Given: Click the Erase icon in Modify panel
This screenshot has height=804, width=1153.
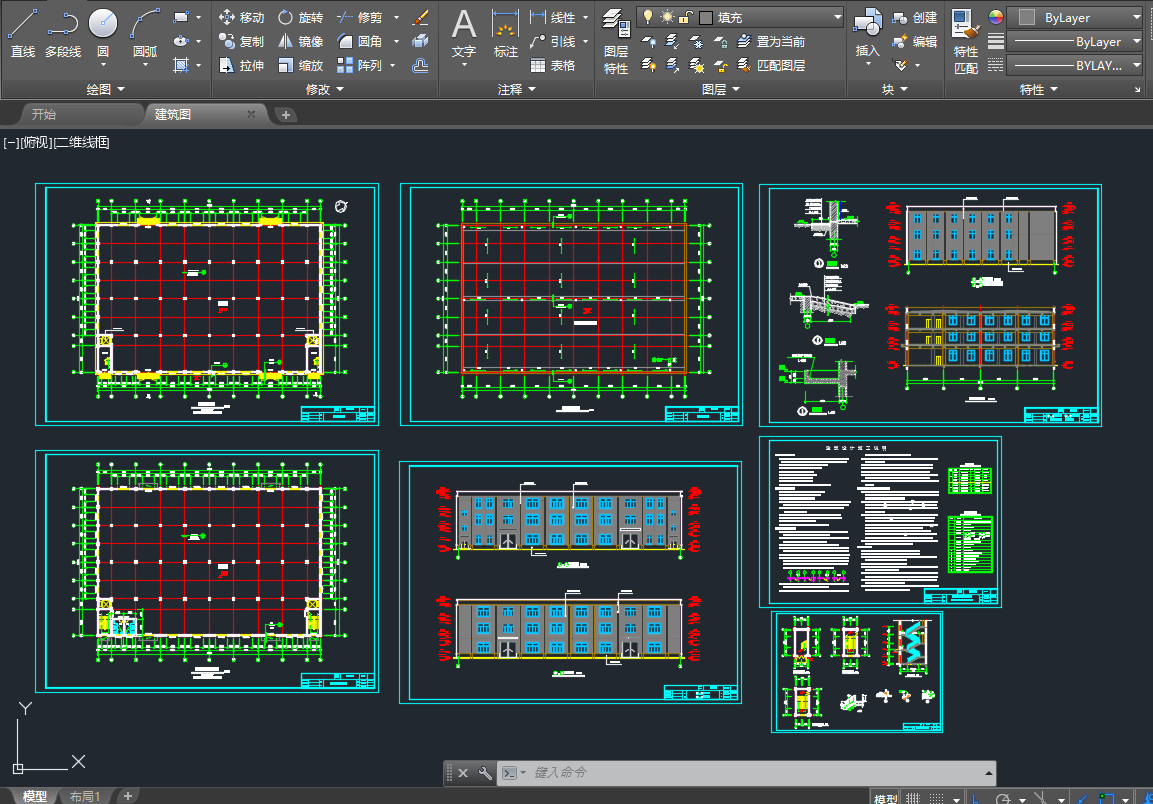Looking at the screenshot, I should click(421, 17).
